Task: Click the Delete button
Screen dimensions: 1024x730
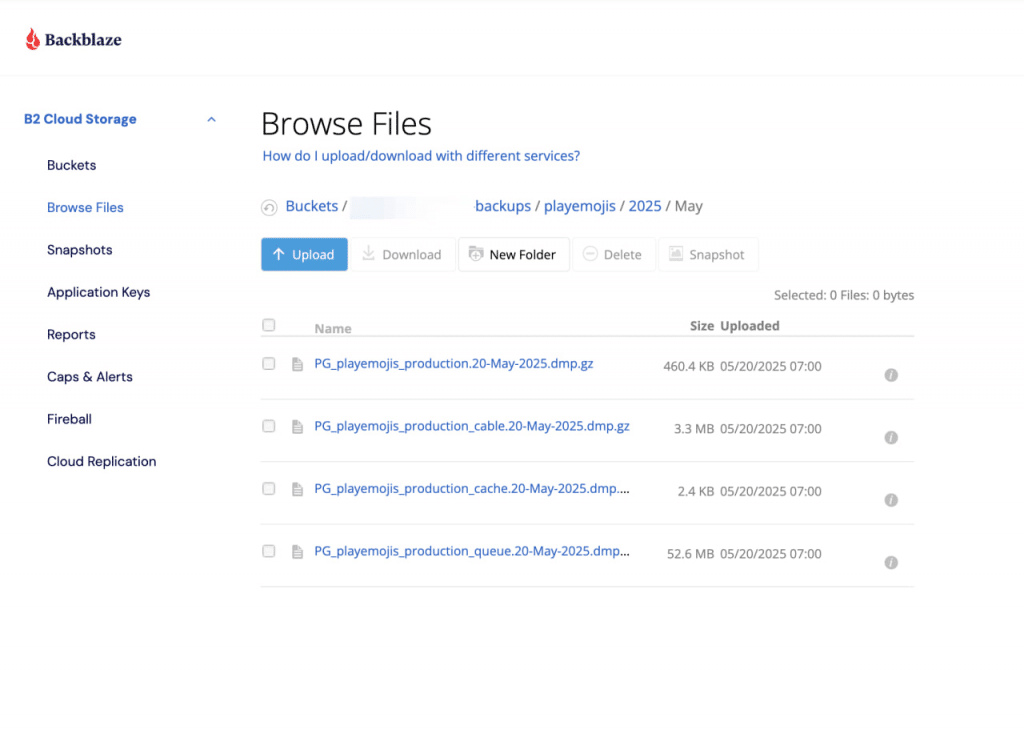Action: 614,255
